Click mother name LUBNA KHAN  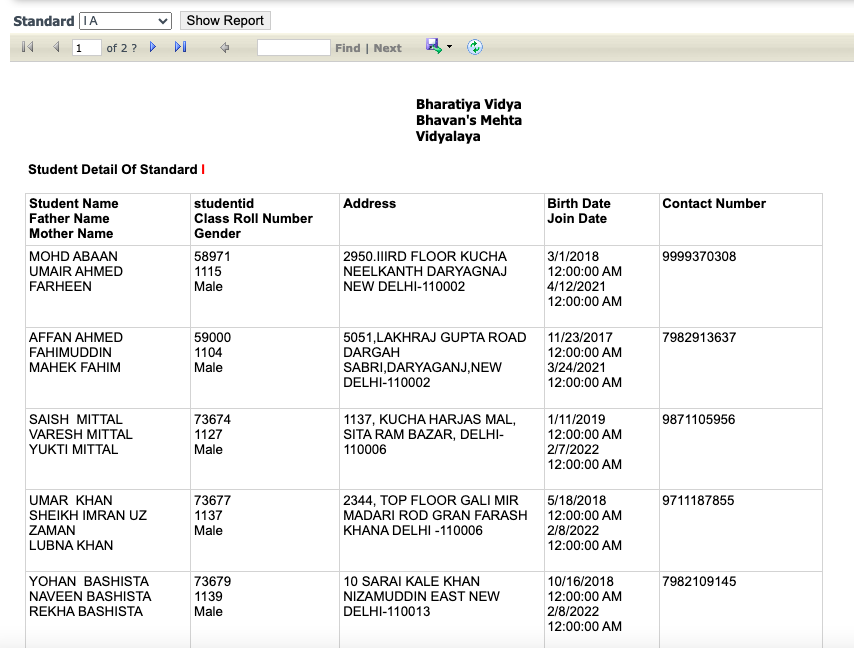71,546
